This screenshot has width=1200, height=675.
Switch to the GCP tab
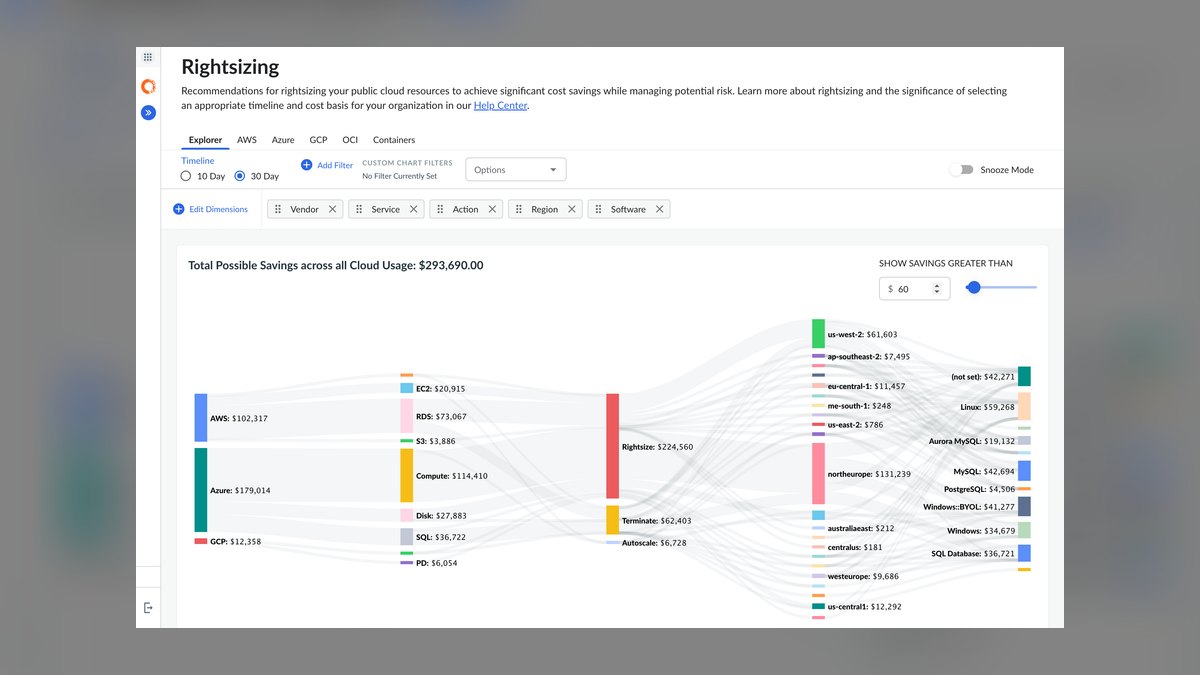(x=318, y=140)
